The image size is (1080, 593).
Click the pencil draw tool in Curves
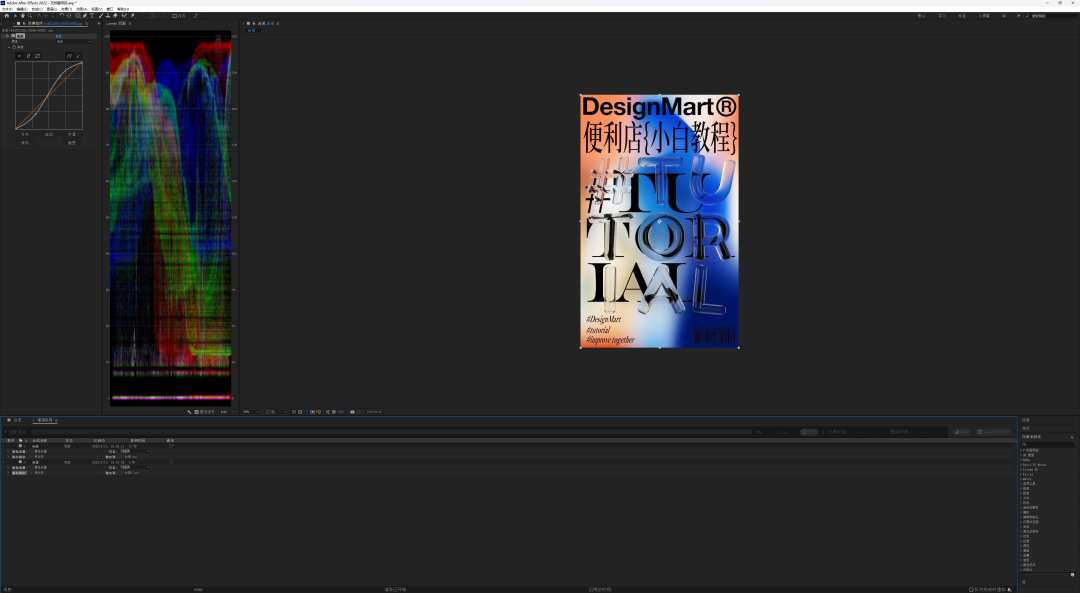(x=79, y=56)
